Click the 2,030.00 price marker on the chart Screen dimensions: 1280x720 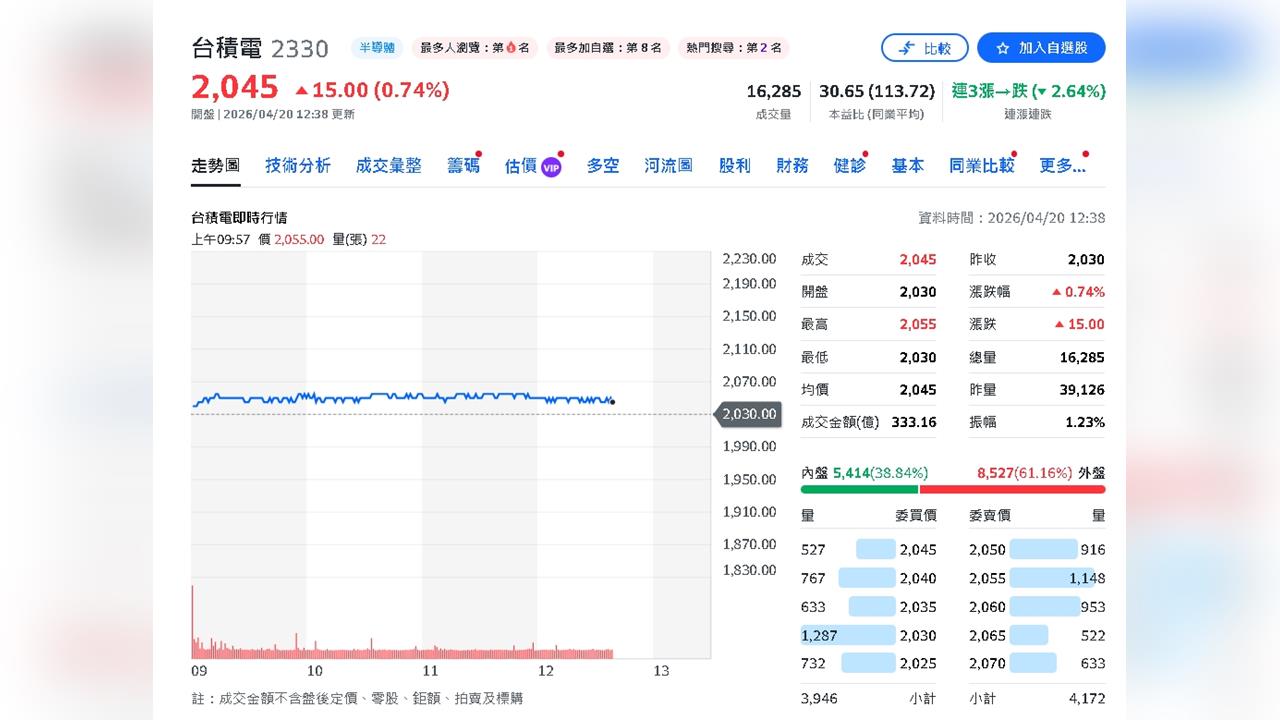[748, 413]
